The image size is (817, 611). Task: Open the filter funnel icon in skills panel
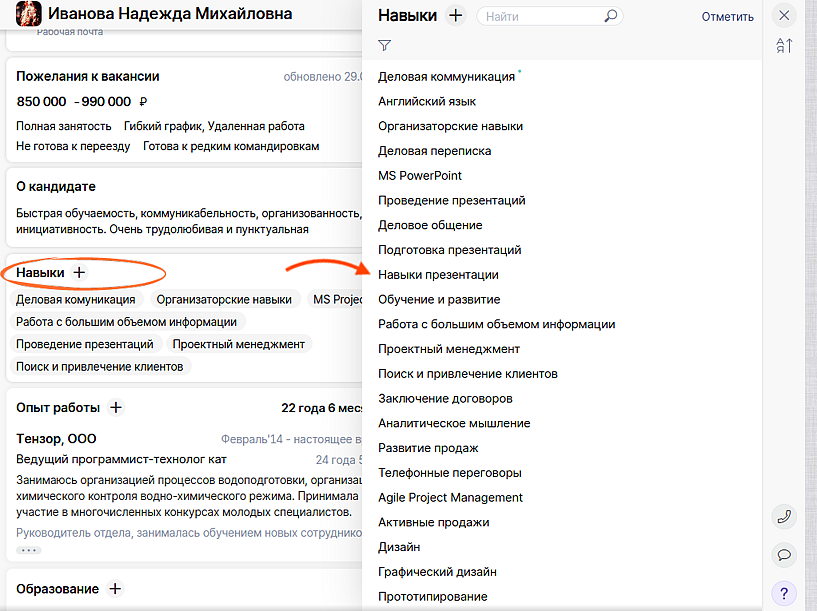[x=385, y=46]
